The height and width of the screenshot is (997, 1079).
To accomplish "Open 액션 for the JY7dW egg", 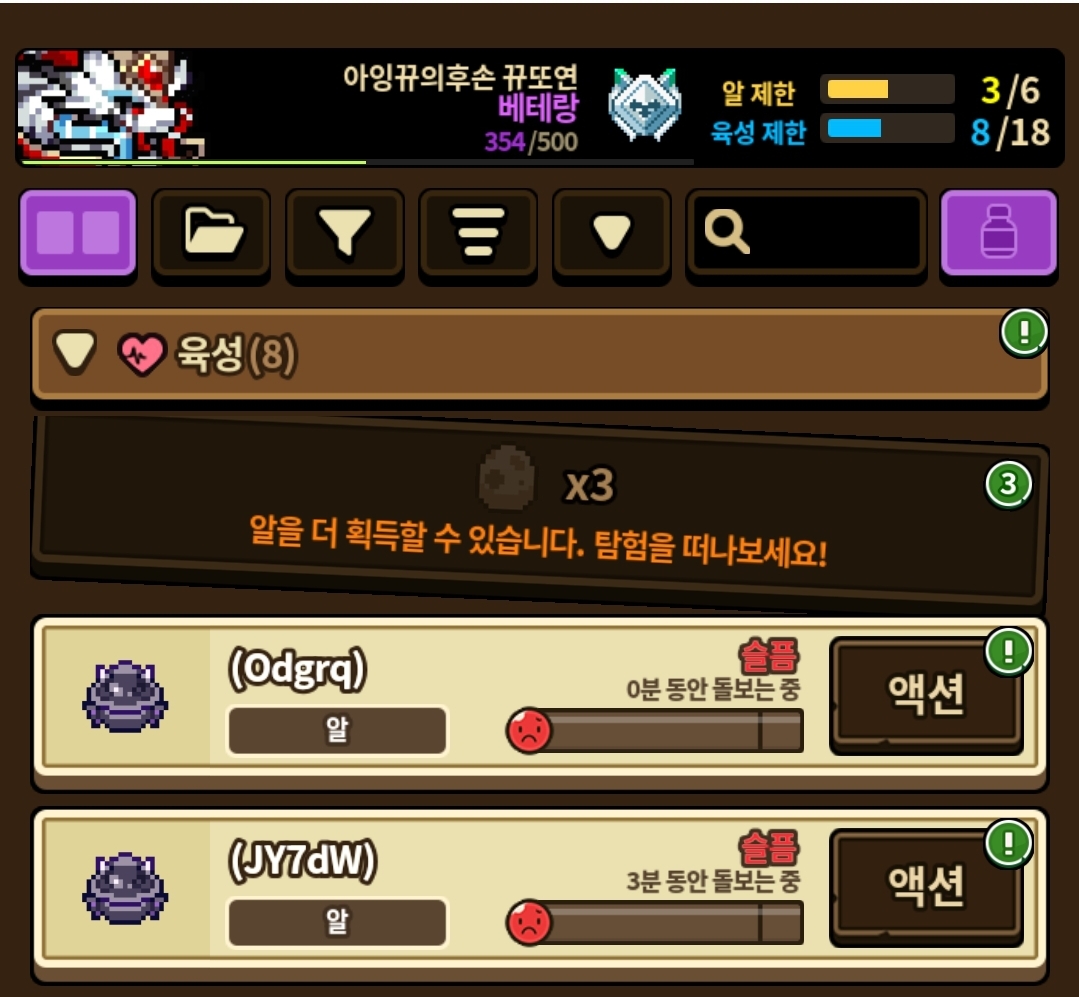I will click(926, 886).
